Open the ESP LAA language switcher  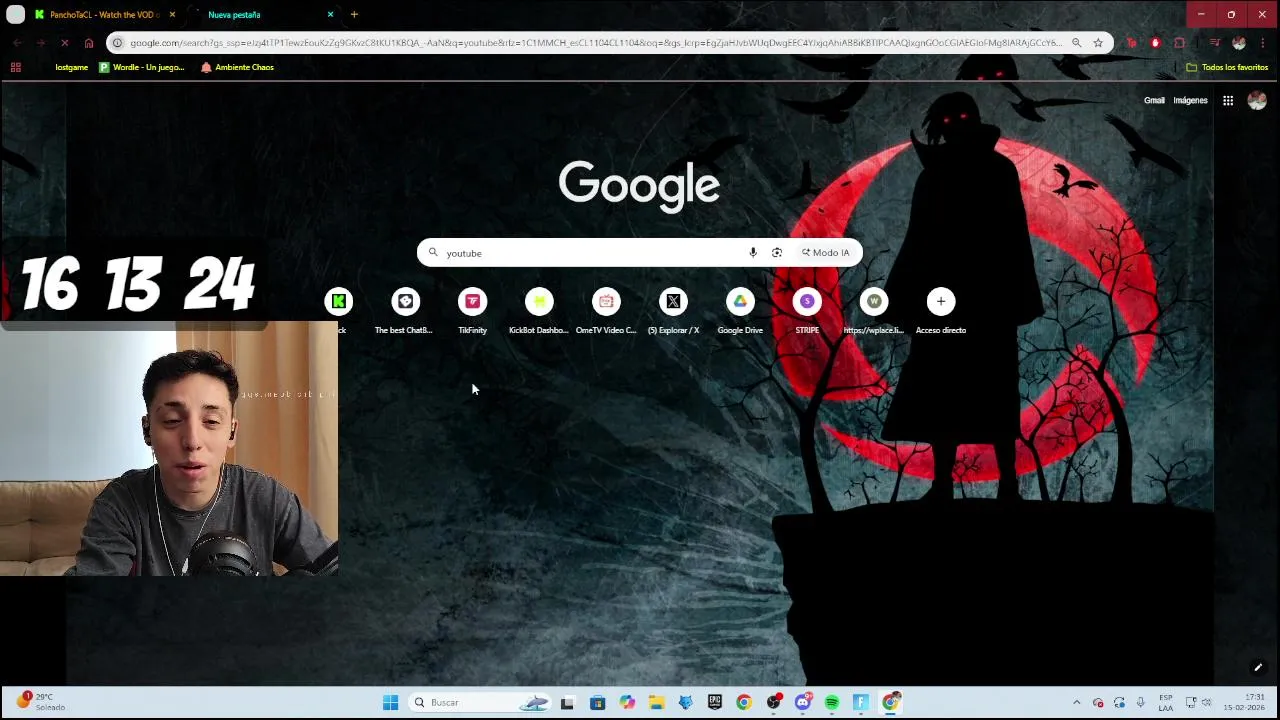coord(1166,702)
